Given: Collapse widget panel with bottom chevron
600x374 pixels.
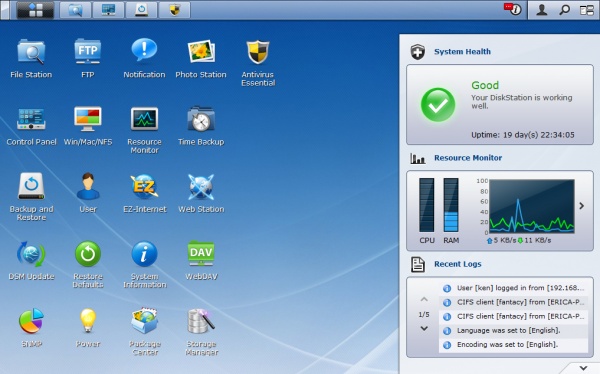Looking at the screenshot, I should click(x=583, y=368).
